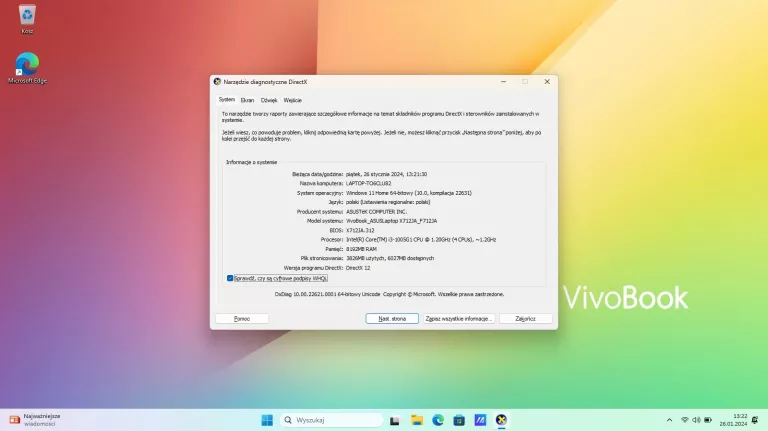
Task: Open the Kosz recycle bin icon
Action: click(27, 20)
